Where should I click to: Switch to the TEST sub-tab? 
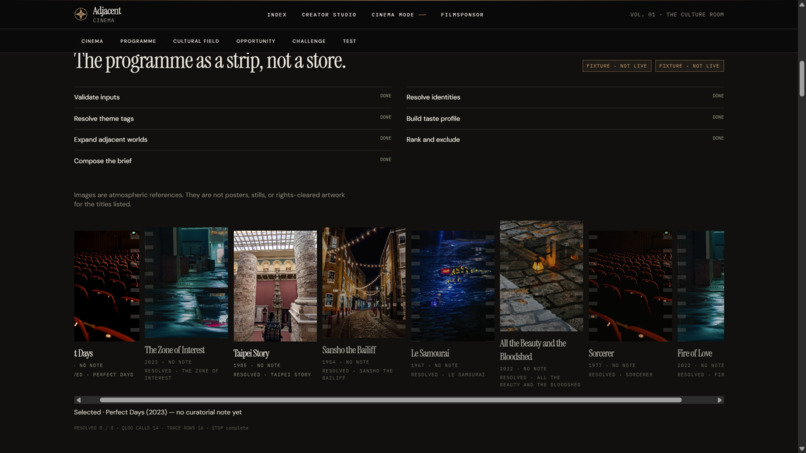[x=350, y=41]
